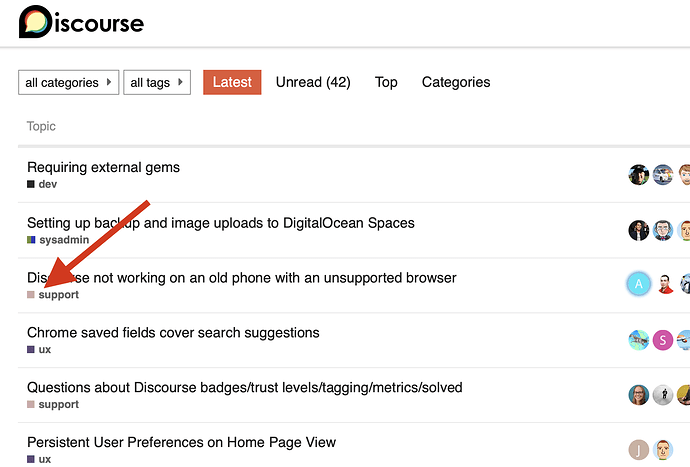Click second avatar on badges questions topic
Image resolution: width=690 pixels, height=467 pixels.
pyautogui.click(x=663, y=395)
